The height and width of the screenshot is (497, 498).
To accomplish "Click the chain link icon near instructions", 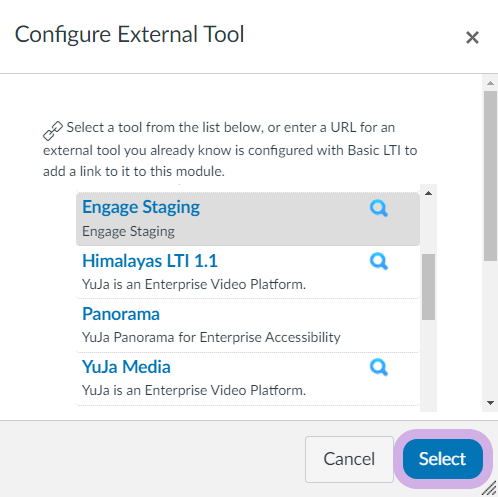I will (x=53, y=131).
